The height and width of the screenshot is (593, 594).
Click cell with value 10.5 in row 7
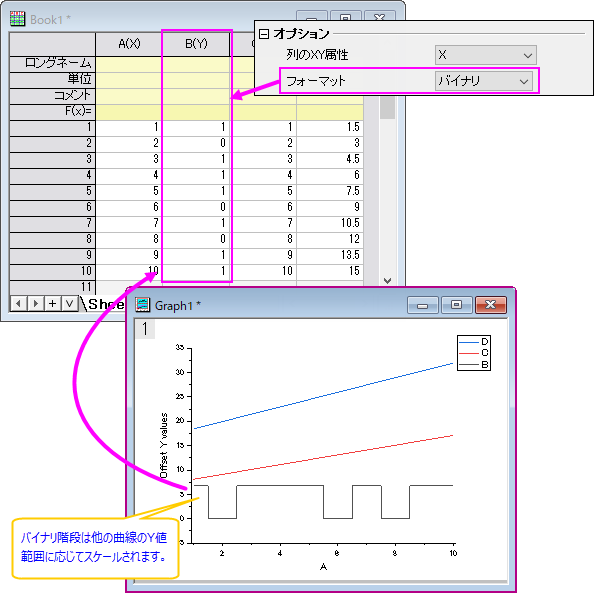[330, 224]
